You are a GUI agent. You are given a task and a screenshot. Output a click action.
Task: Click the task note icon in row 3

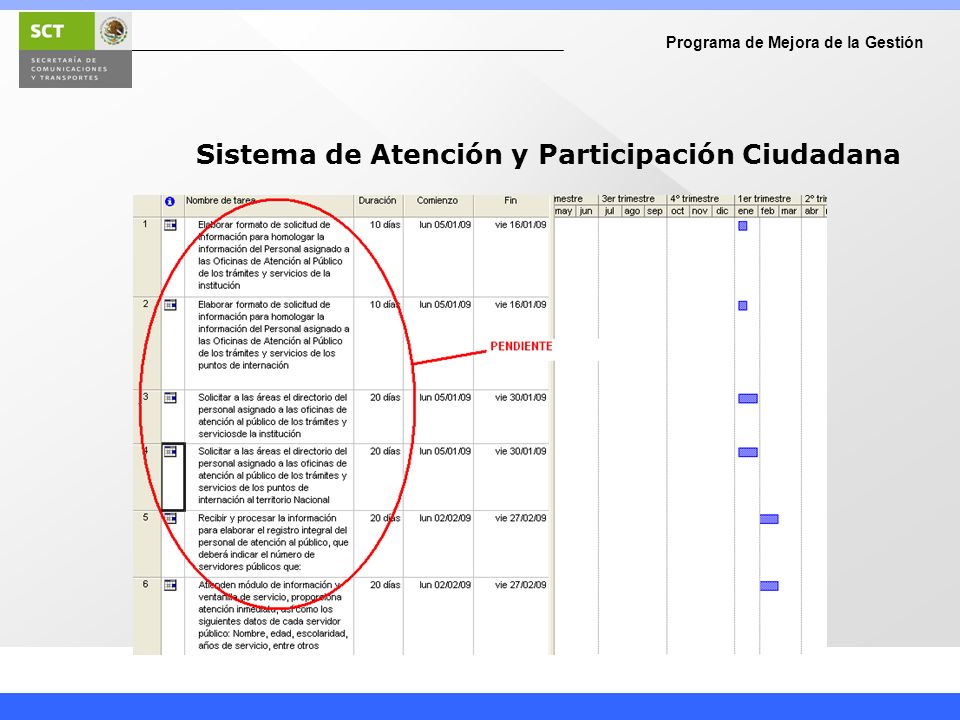[x=170, y=398]
